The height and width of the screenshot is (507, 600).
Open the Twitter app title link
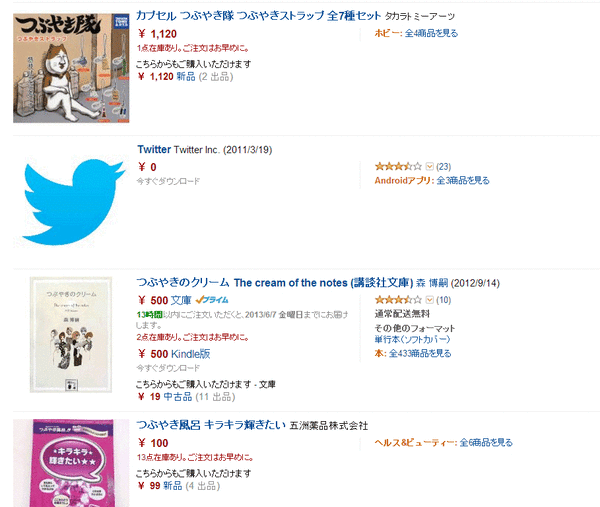click(154, 149)
